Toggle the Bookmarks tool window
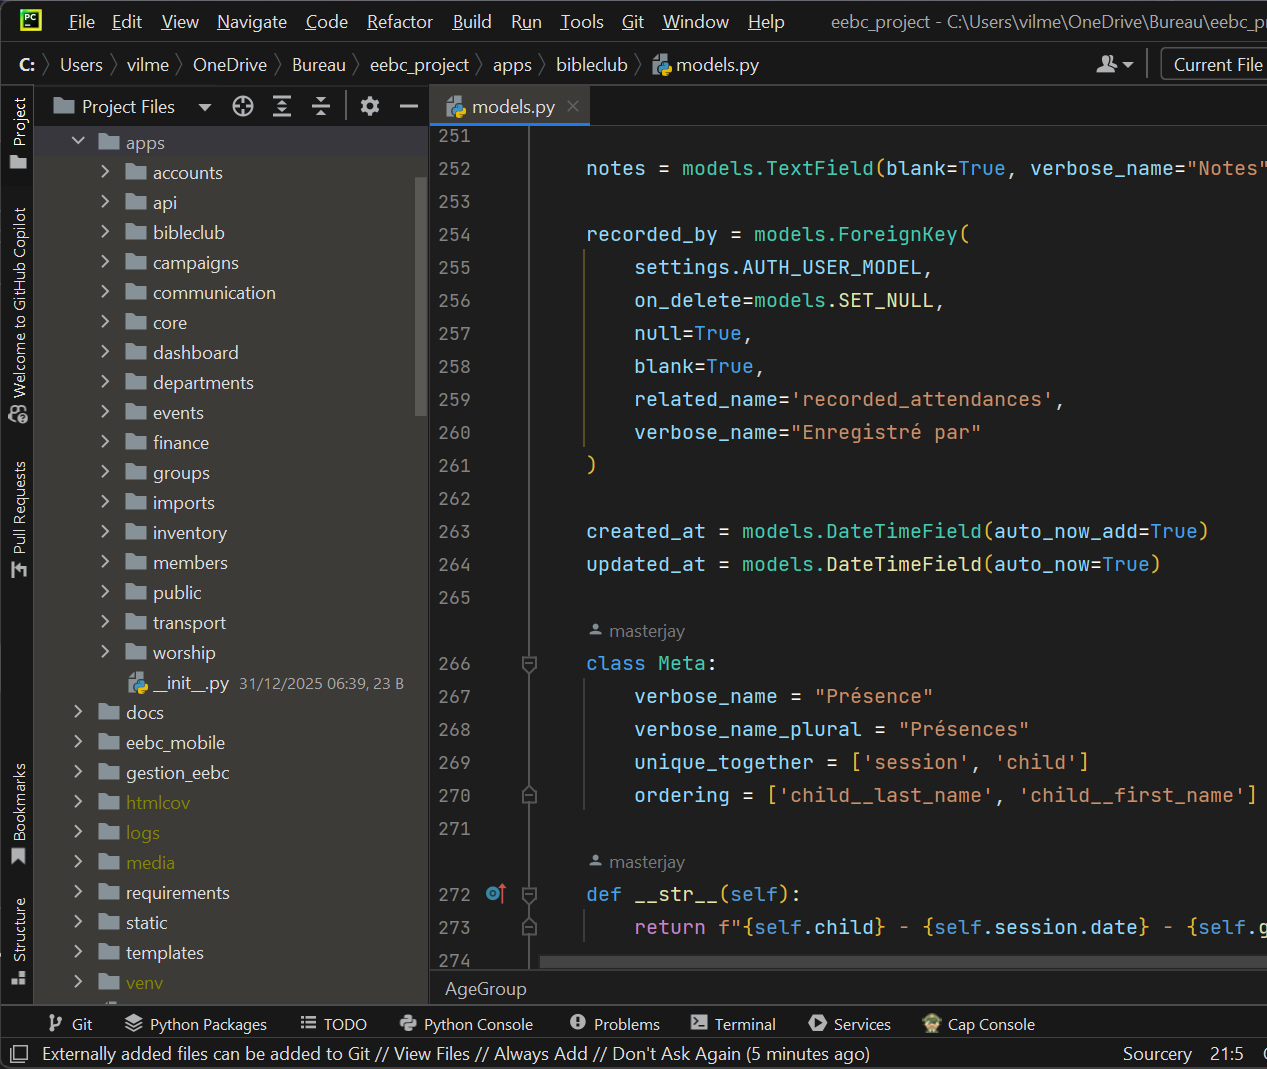 tap(19, 812)
